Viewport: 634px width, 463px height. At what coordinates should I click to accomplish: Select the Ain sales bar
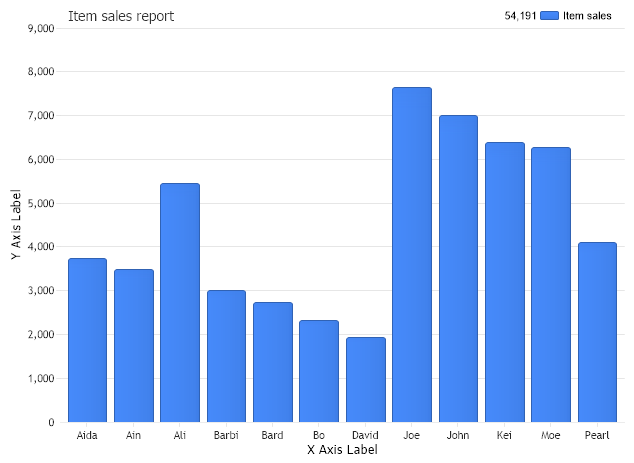[x=134, y=346]
